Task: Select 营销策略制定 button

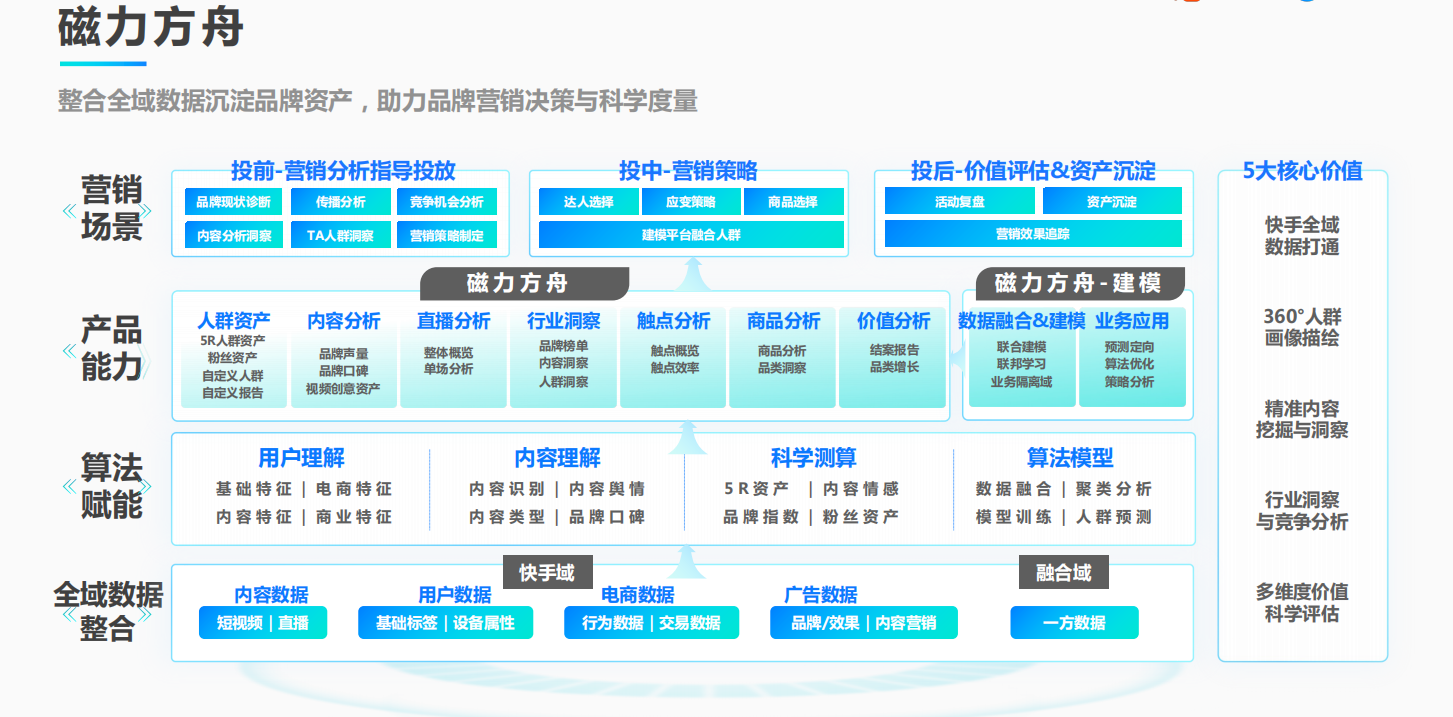Action: click(447, 235)
